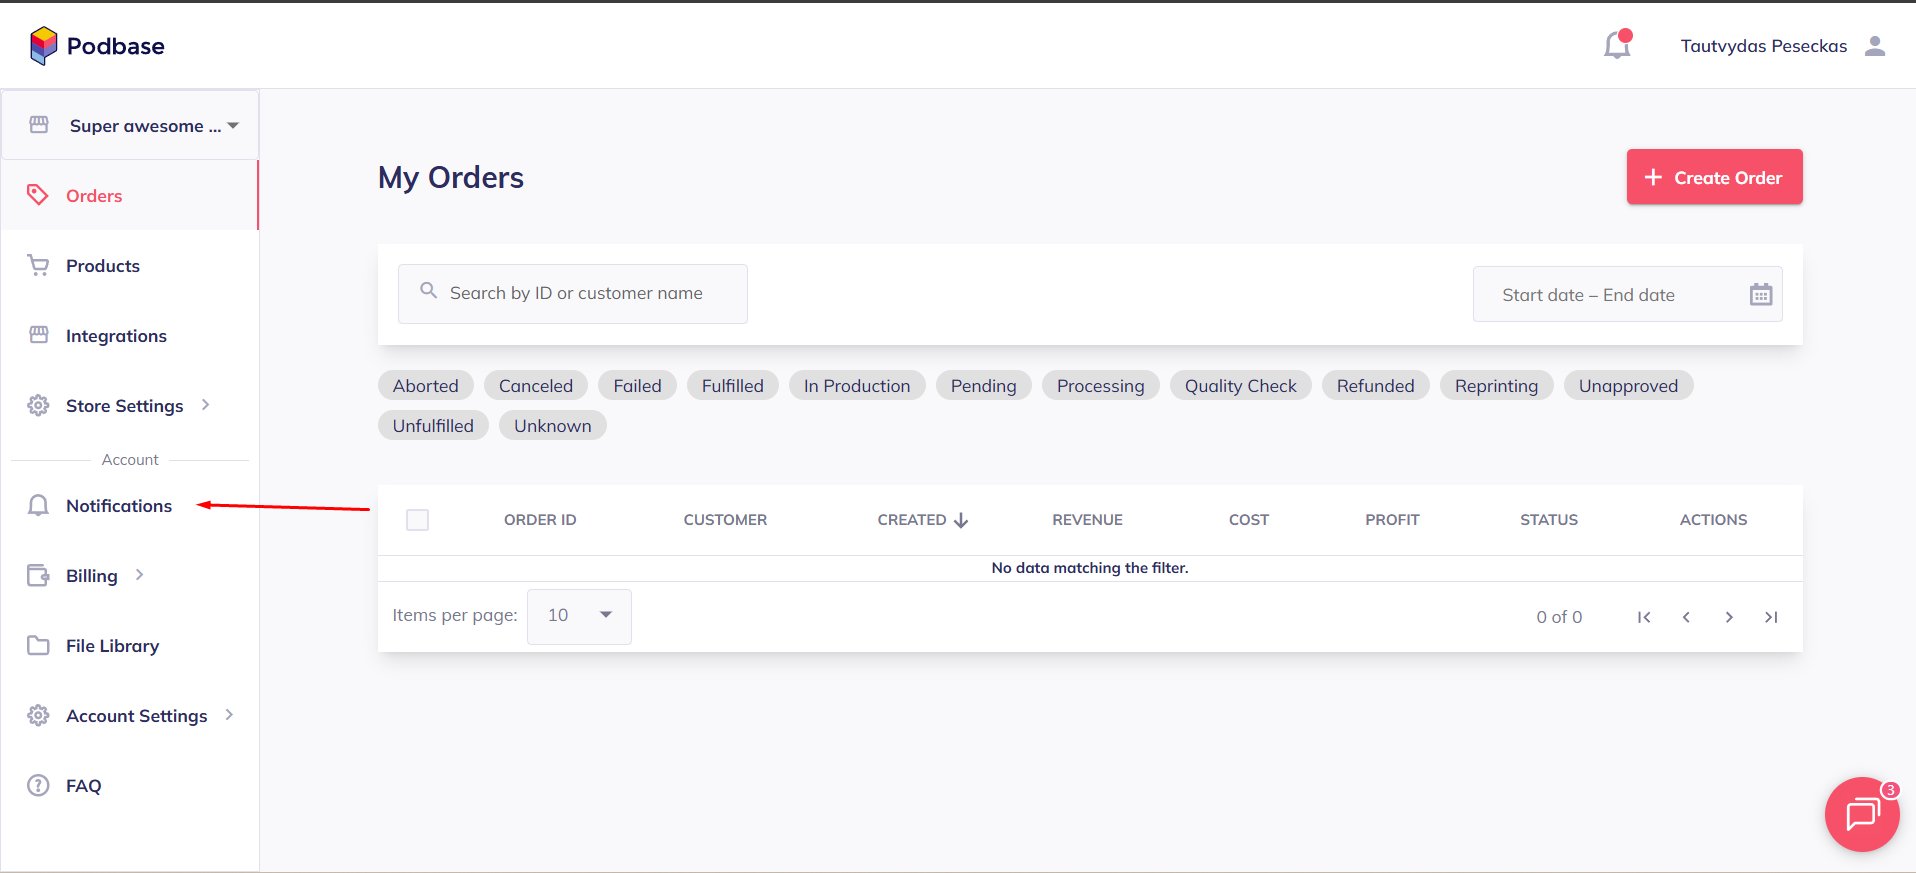Click the Podbase logo

97,46
